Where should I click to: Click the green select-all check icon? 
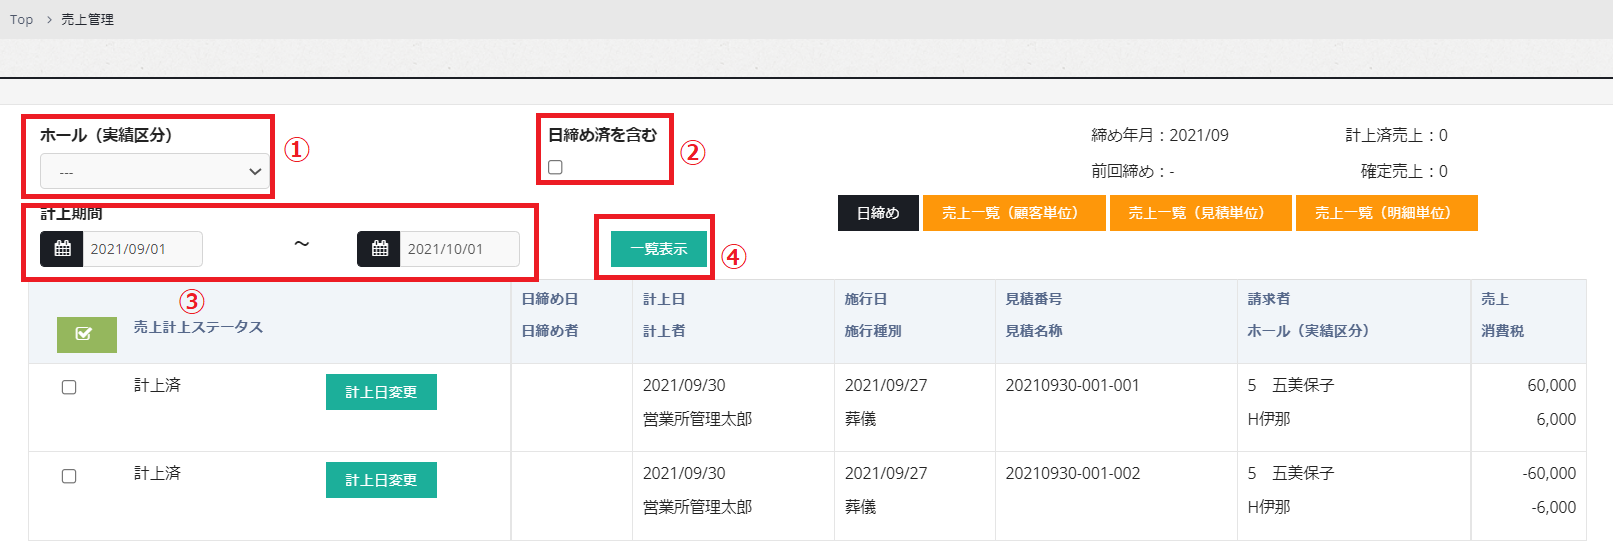(x=86, y=334)
